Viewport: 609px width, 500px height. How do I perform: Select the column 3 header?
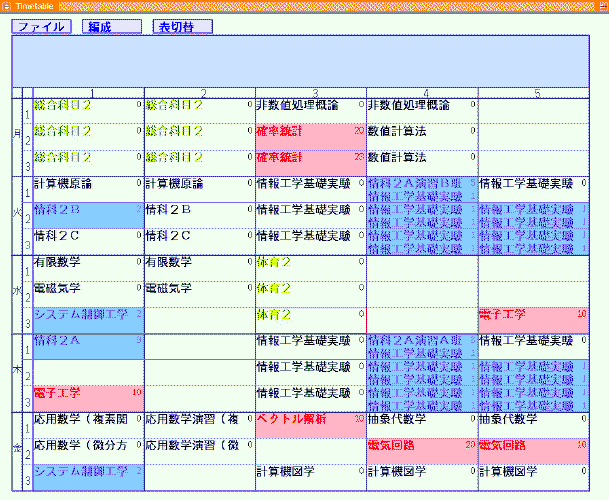point(311,93)
